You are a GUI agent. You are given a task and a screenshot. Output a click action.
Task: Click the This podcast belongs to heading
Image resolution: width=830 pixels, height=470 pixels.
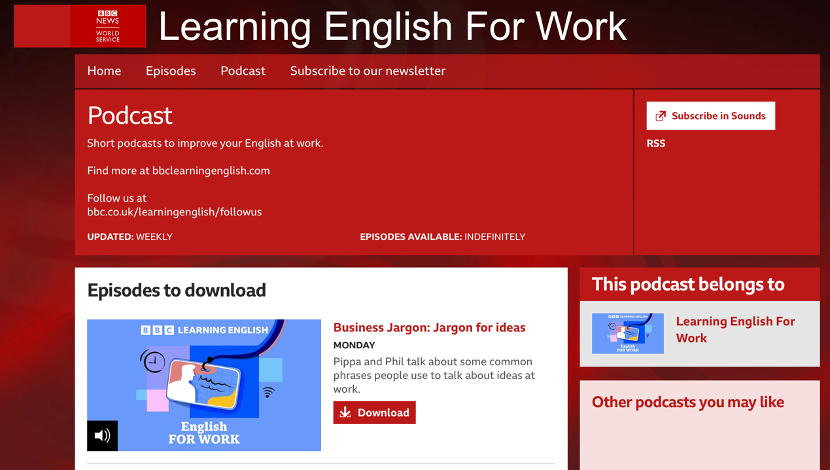pos(688,284)
